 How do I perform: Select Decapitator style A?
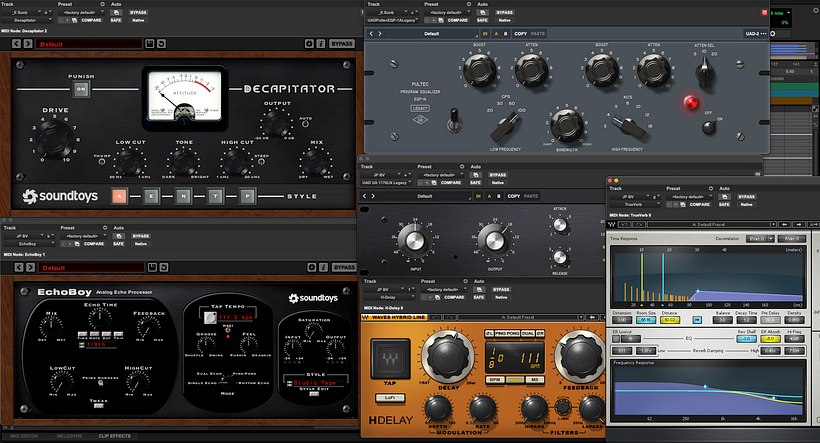pos(120,197)
